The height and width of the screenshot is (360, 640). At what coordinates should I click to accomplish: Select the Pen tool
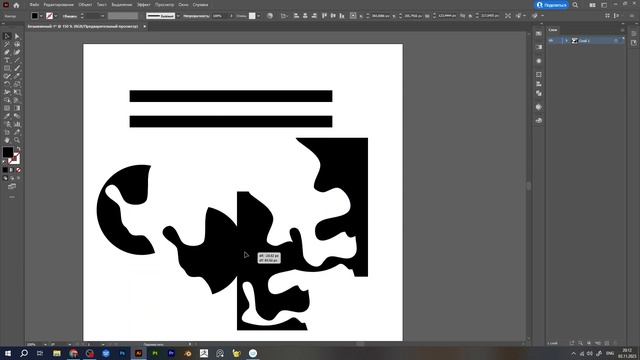pyautogui.click(x=7, y=52)
